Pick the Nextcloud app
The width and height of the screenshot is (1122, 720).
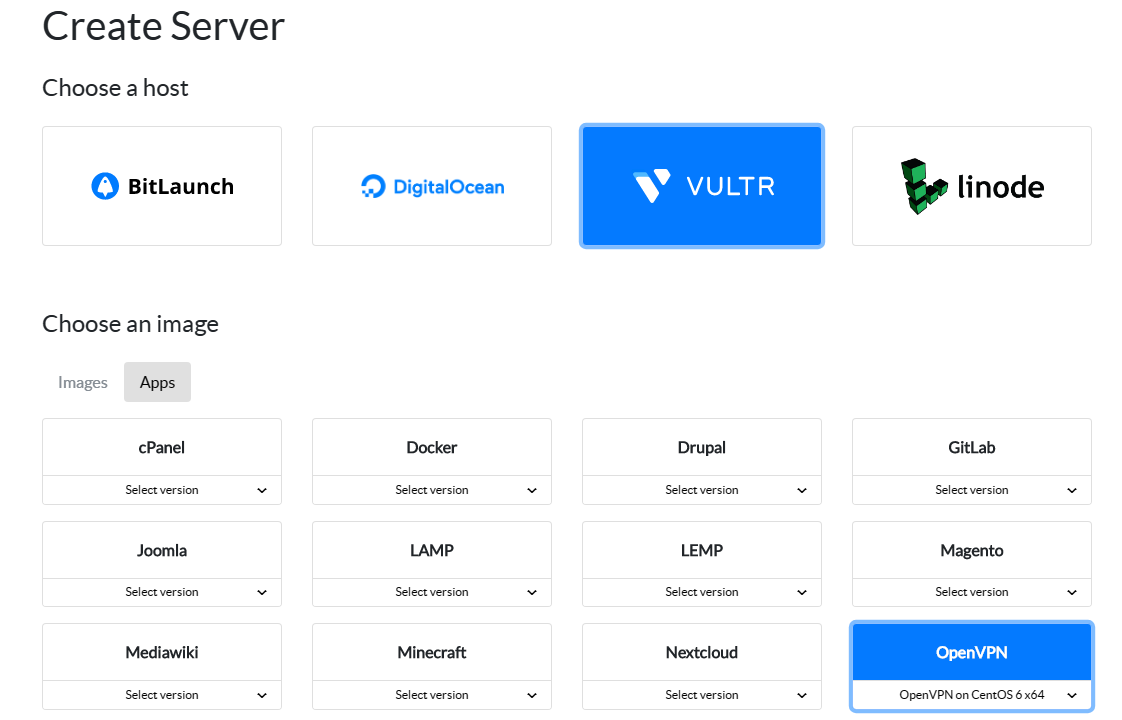pos(702,653)
